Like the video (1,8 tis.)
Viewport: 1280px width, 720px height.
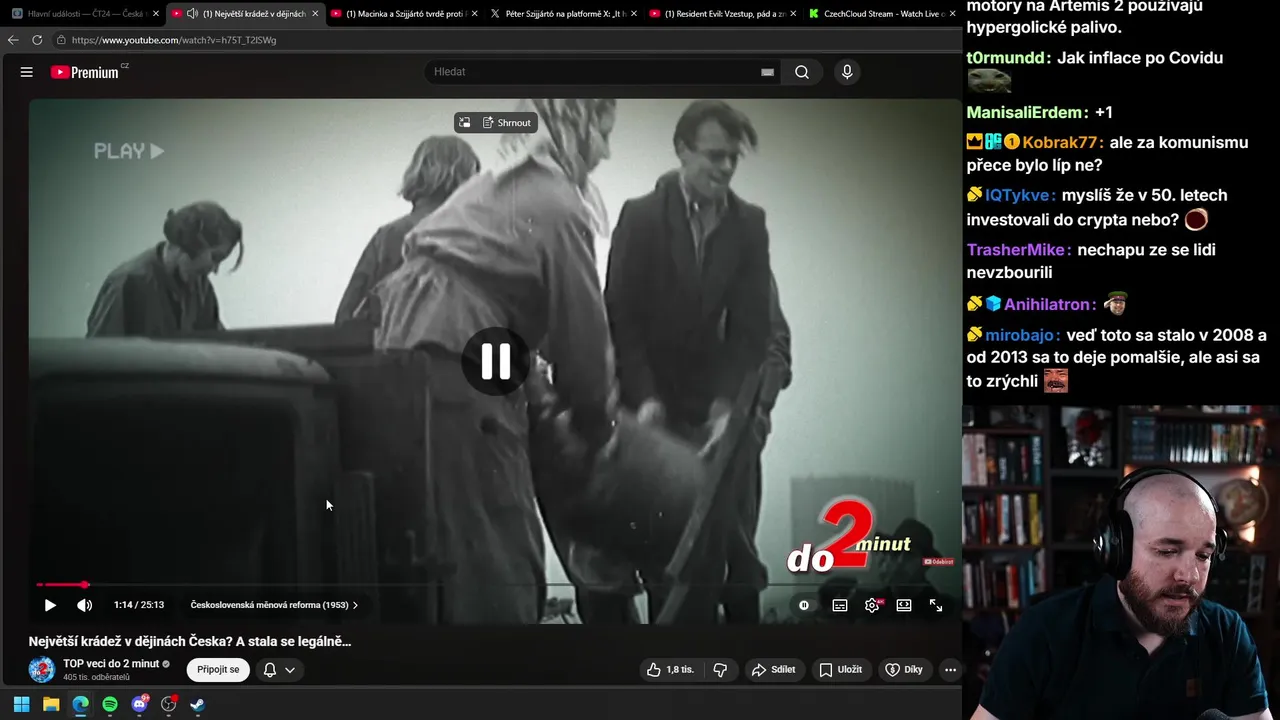click(669, 670)
